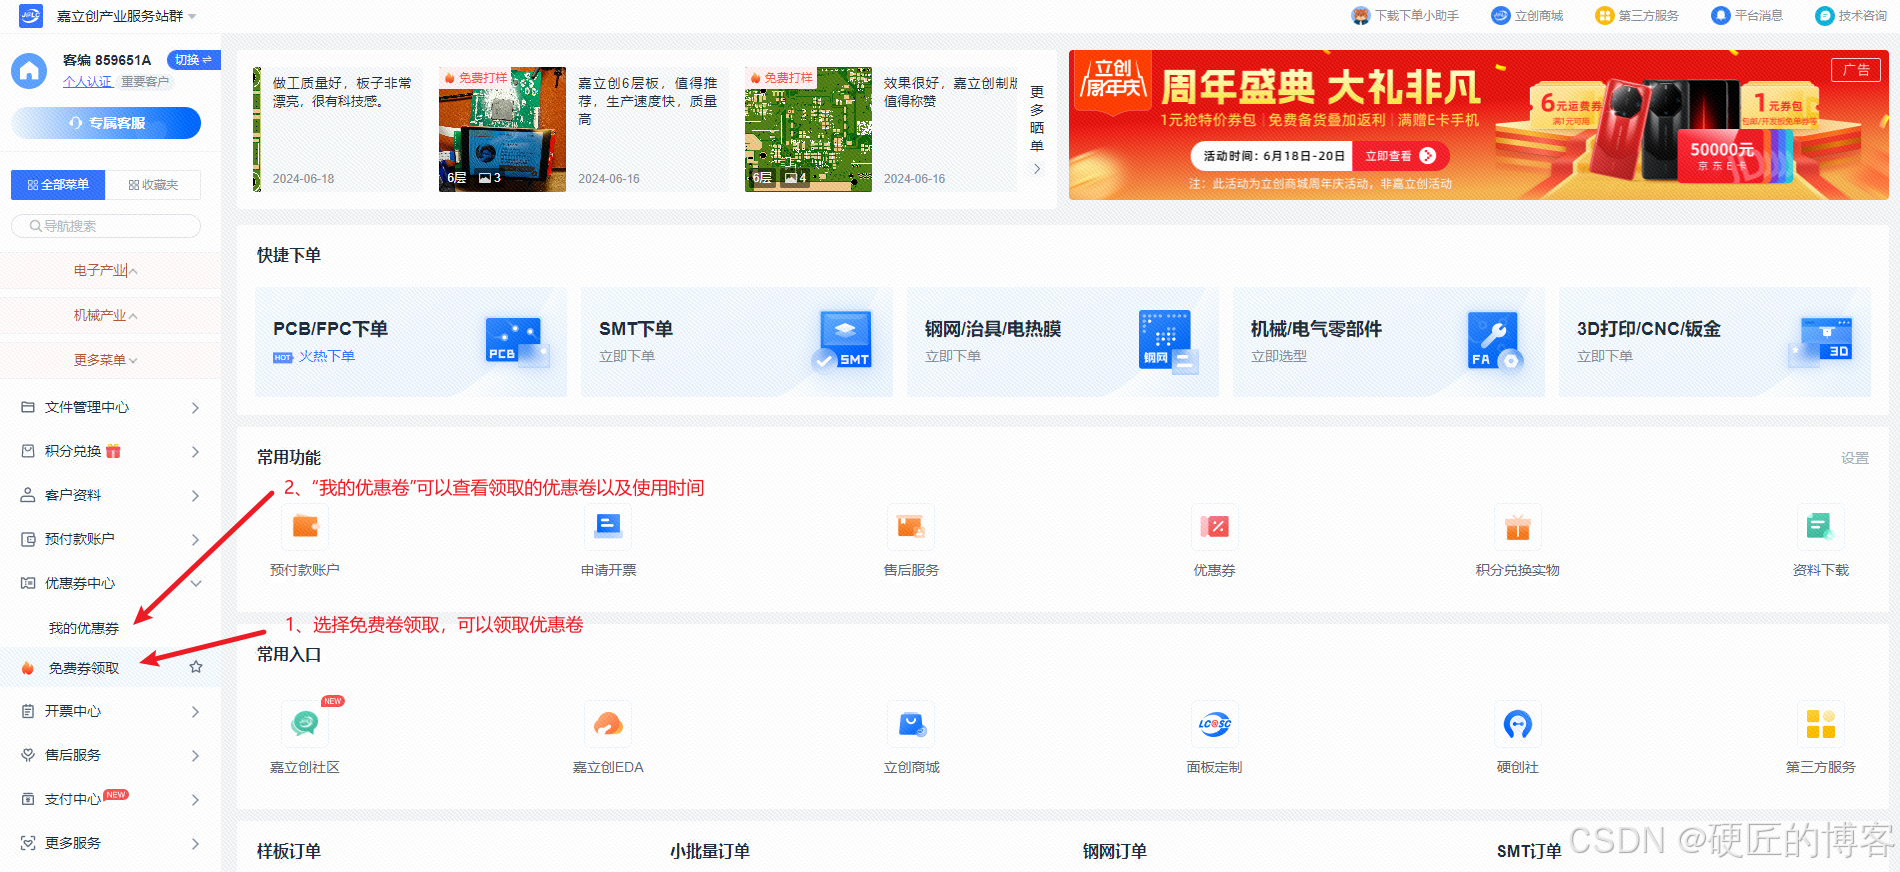Open the 个人认证 link

(x=87, y=82)
